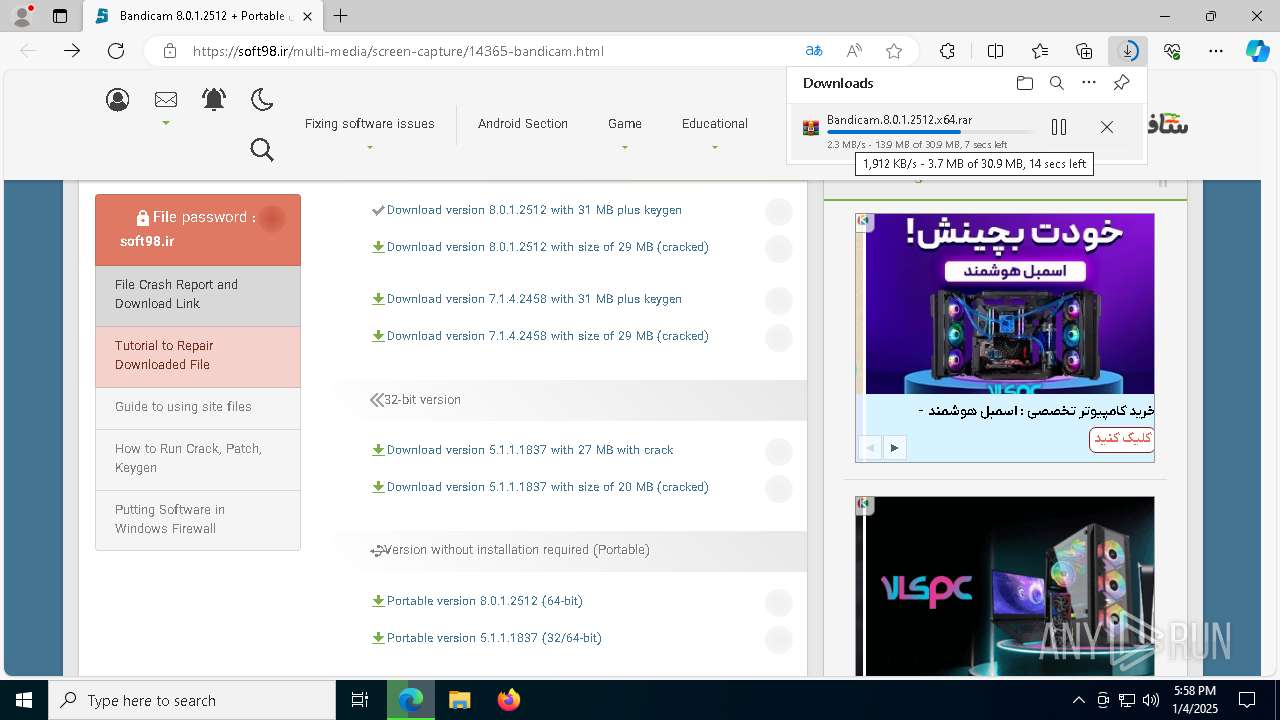Add page to favorites star
The height and width of the screenshot is (720, 1280).
coord(894,51)
